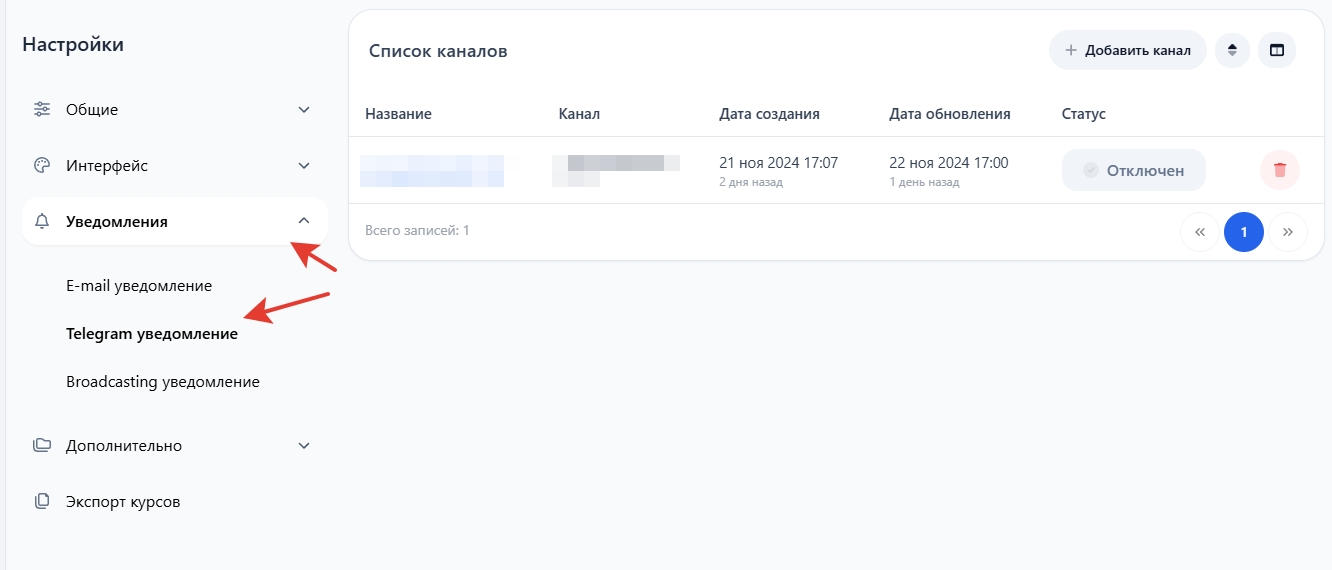Image resolution: width=1332 pixels, height=570 pixels.
Task: Expand the Общие section chevron
Action: (304, 109)
